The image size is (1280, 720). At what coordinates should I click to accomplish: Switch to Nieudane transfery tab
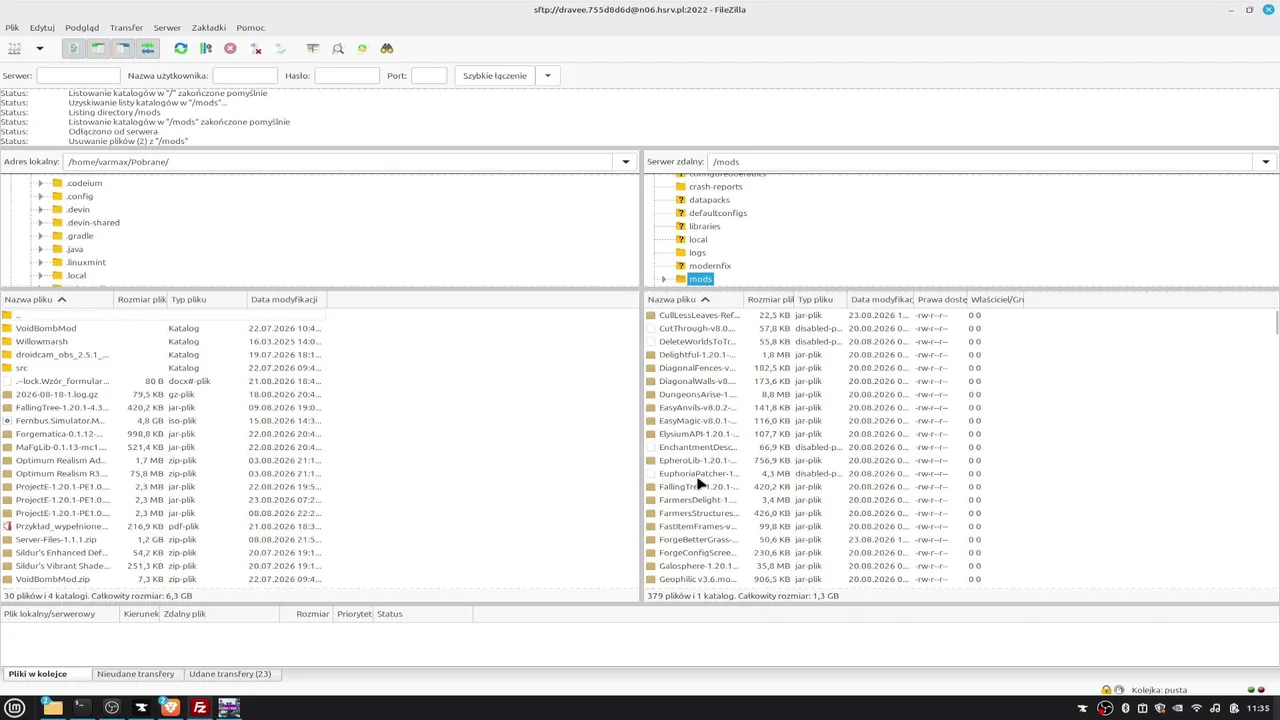click(x=136, y=674)
